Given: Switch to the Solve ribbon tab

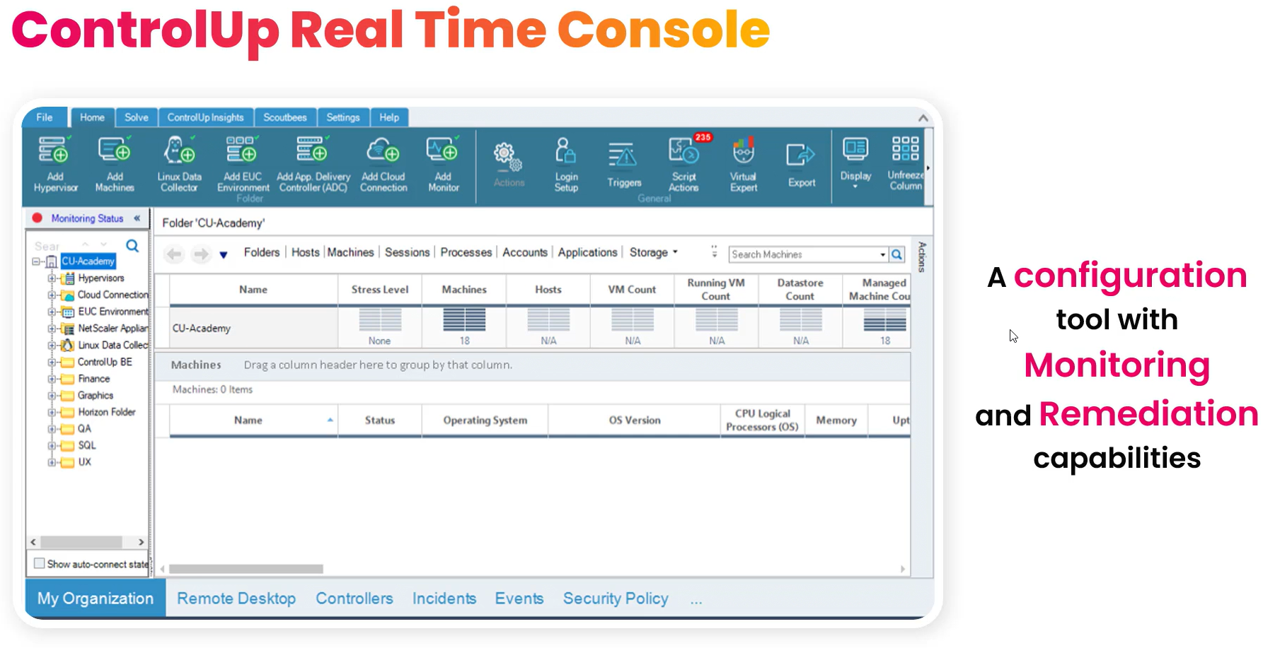Looking at the screenshot, I should [136, 117].
